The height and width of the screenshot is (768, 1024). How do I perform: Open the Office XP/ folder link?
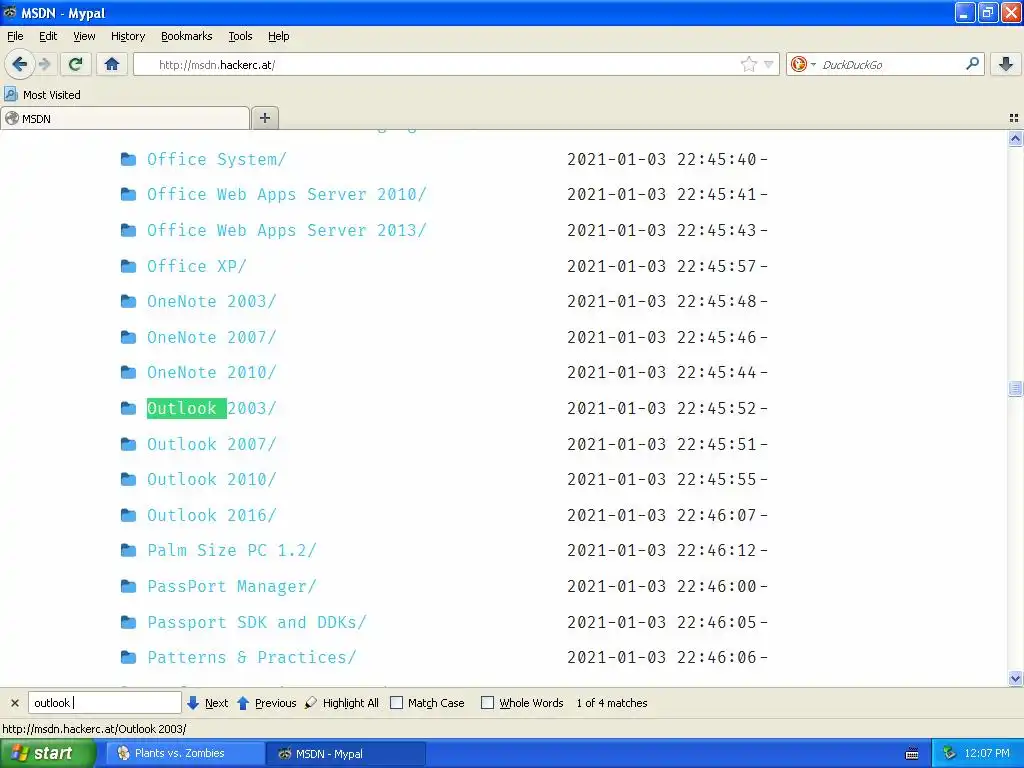click(x=197, y=266)
